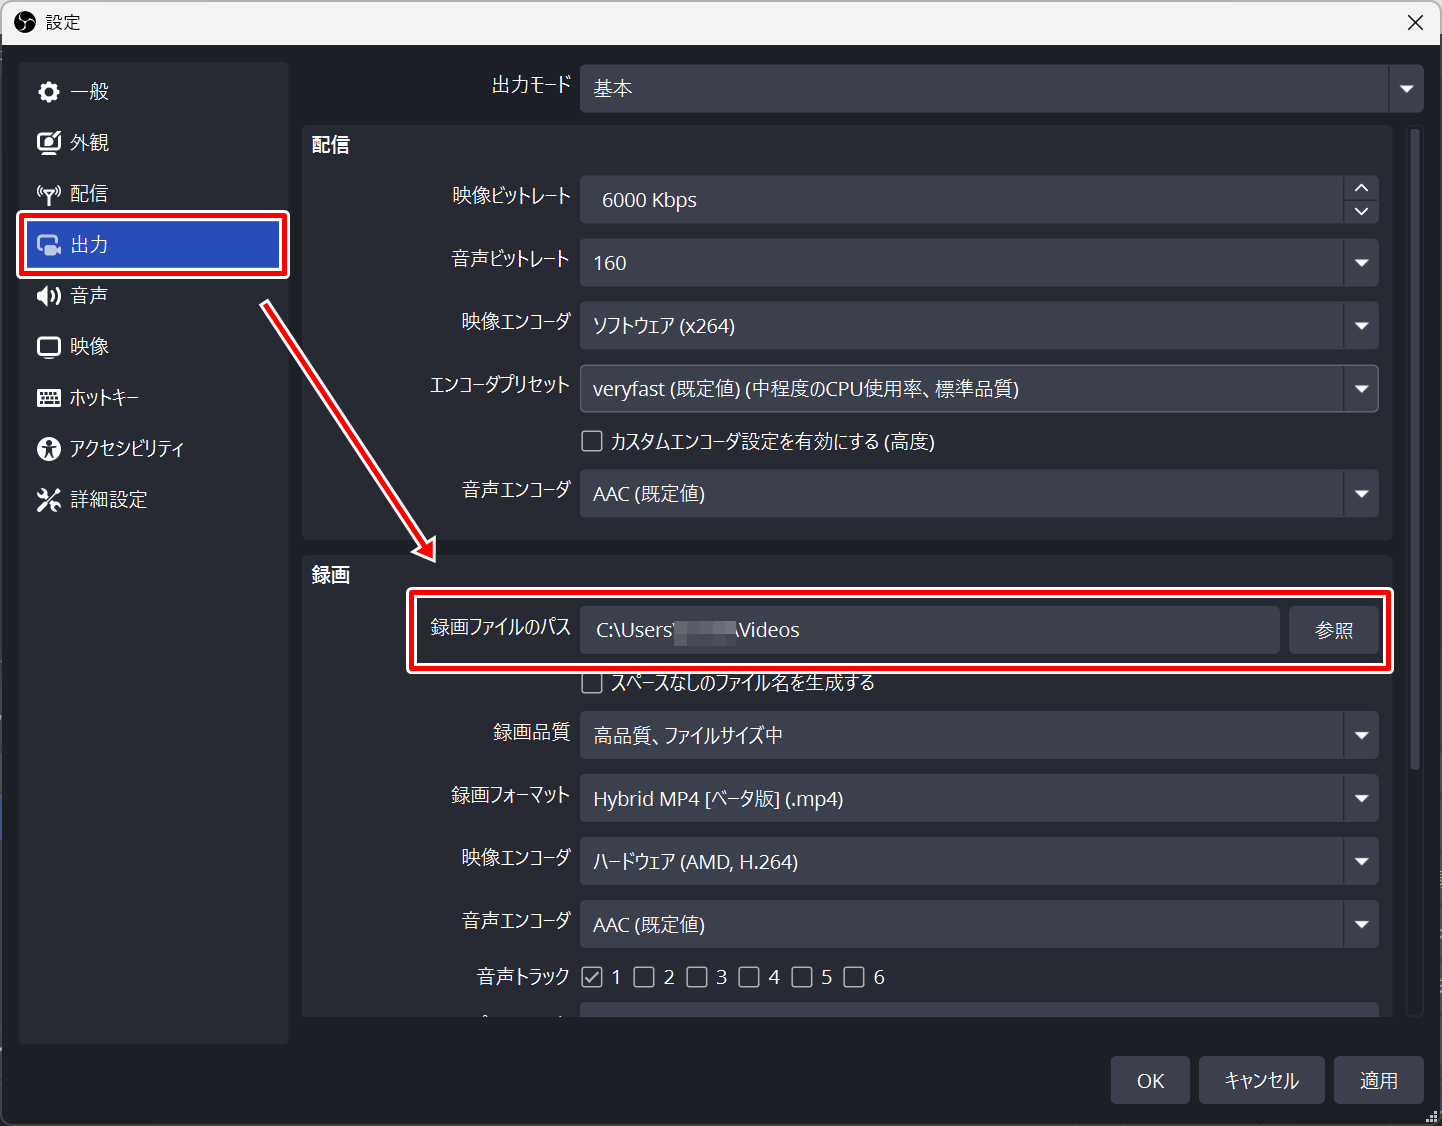This screenshot has width=1442, height=1126.
Task: Enable custom encoder settings checkbox
Action: point(592,441)
